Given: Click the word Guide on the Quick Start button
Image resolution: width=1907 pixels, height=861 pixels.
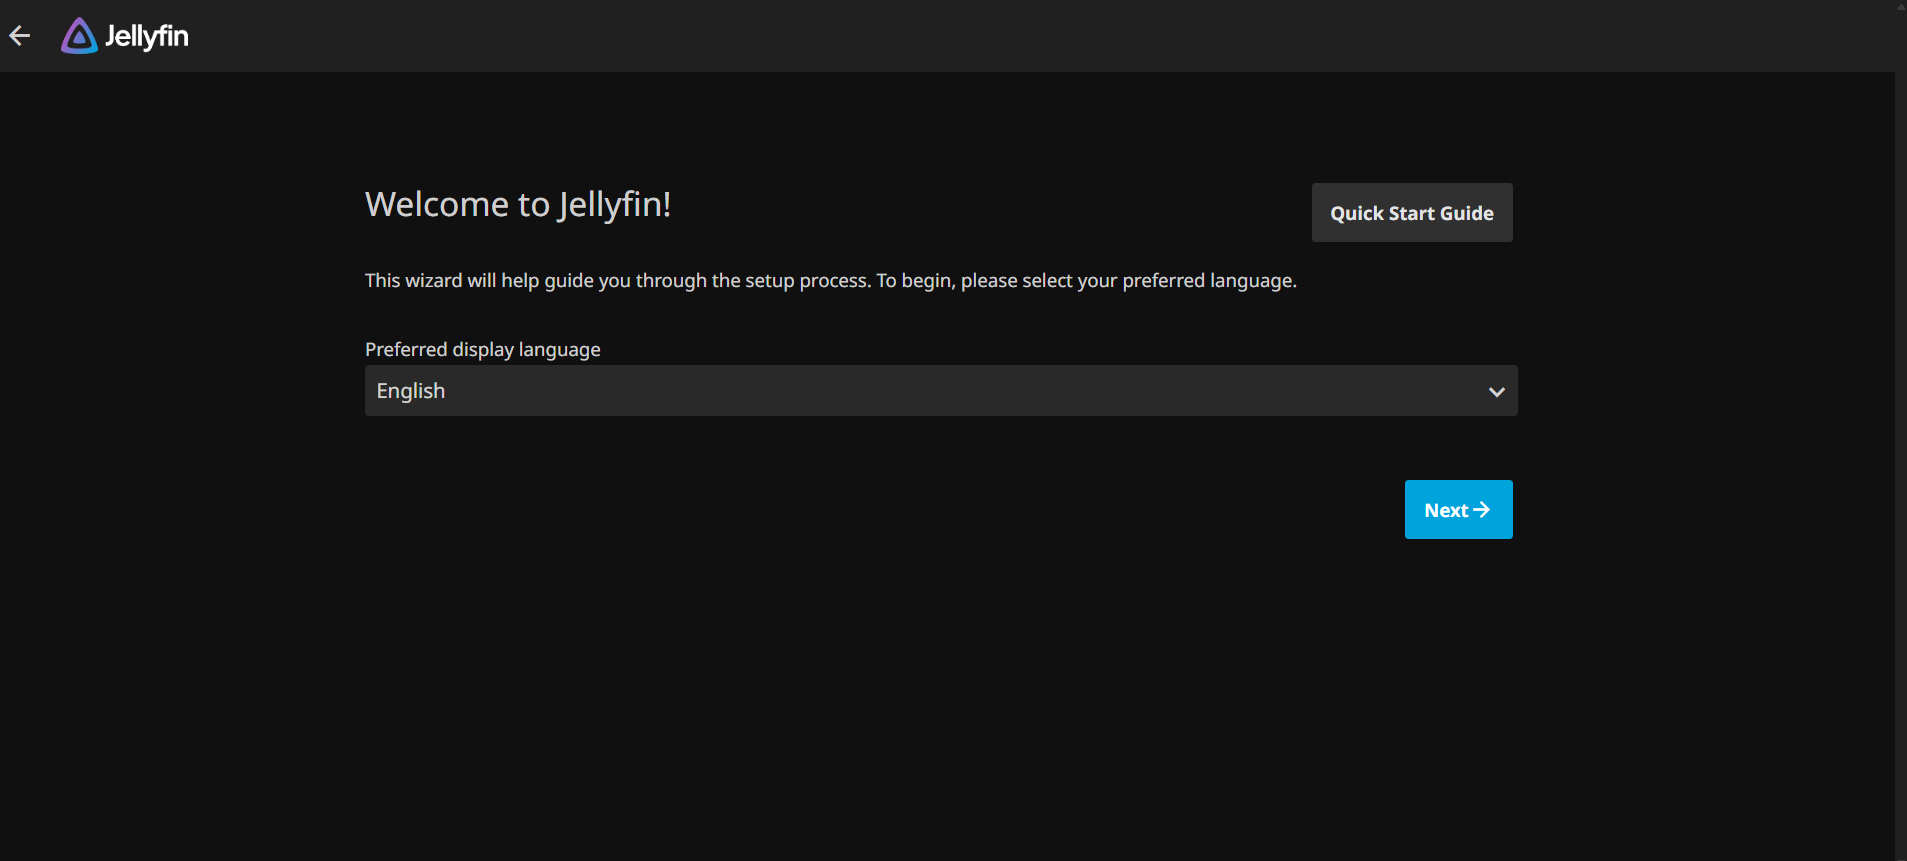Looking at the screenshot, I should 1467,213.
